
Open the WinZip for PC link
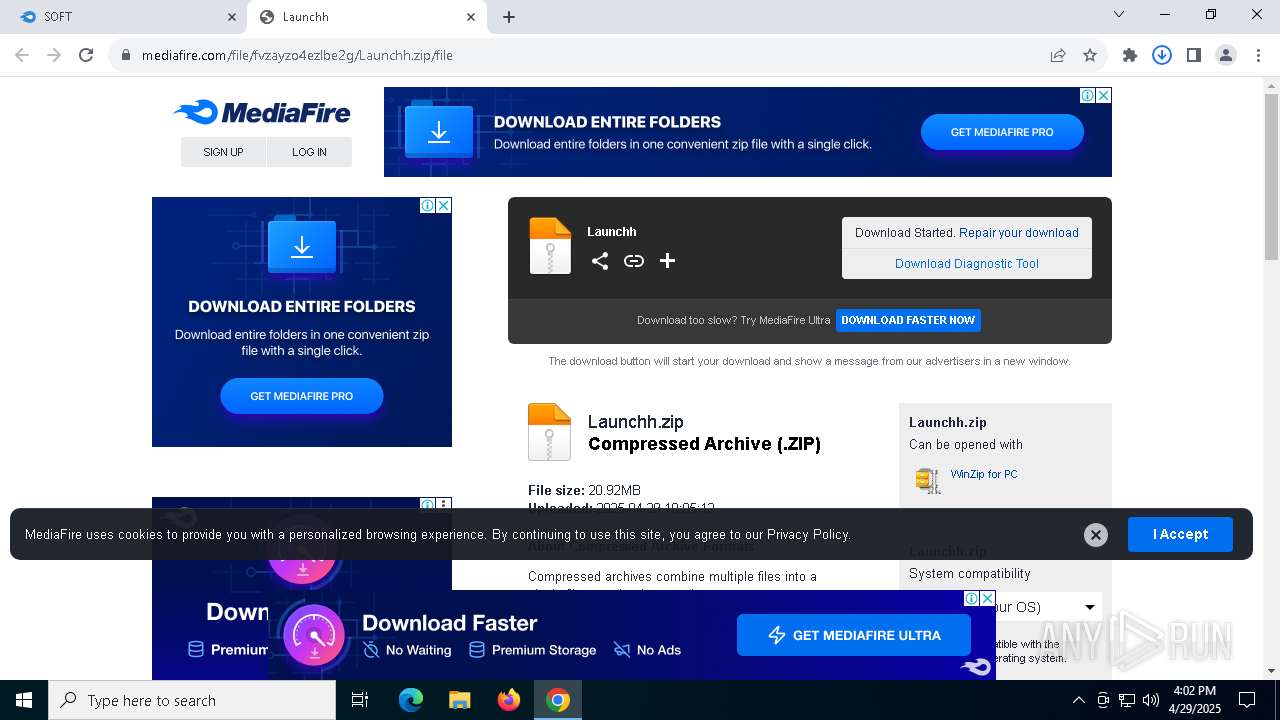(x=984, y=474)
